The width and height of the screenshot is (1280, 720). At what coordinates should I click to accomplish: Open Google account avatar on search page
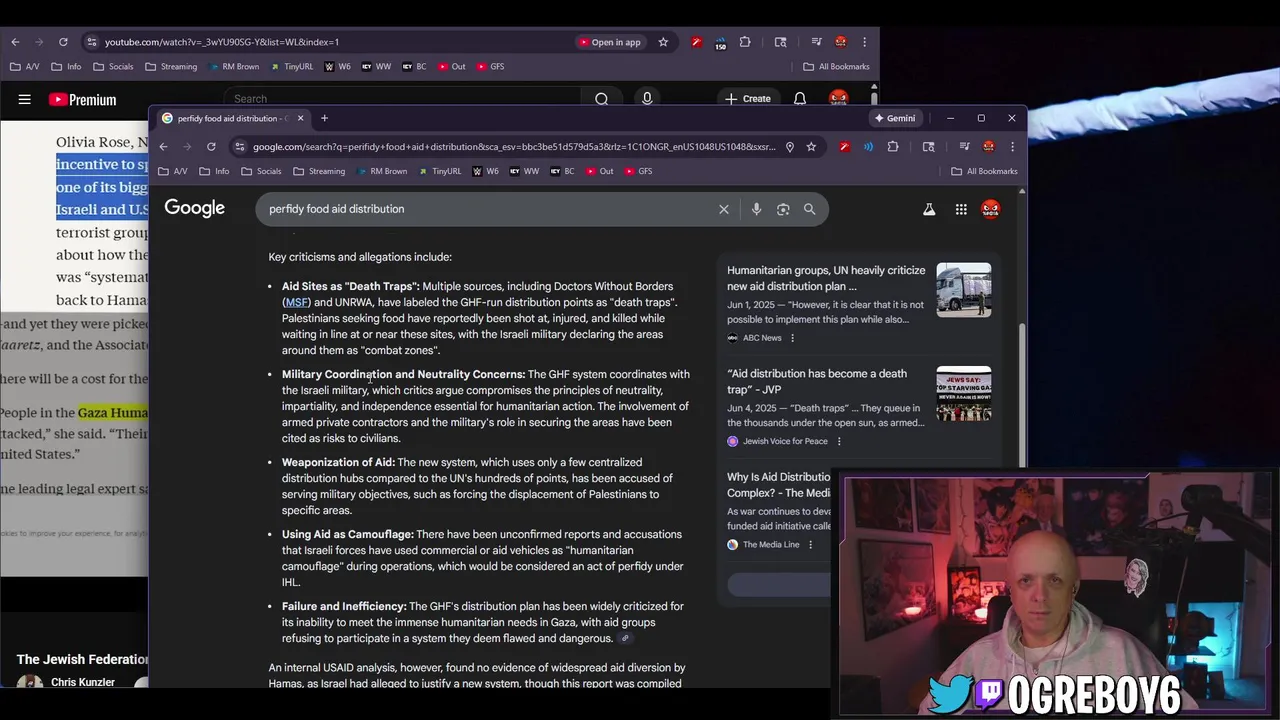point(990,209)
